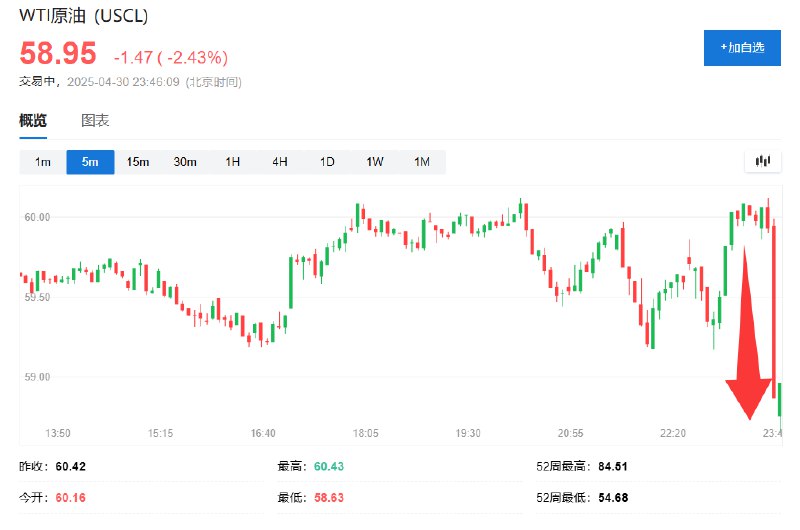Switch to the 概览 tab
Image resolution: width=800 pixels, height=530 pixels.
[33, 121]
